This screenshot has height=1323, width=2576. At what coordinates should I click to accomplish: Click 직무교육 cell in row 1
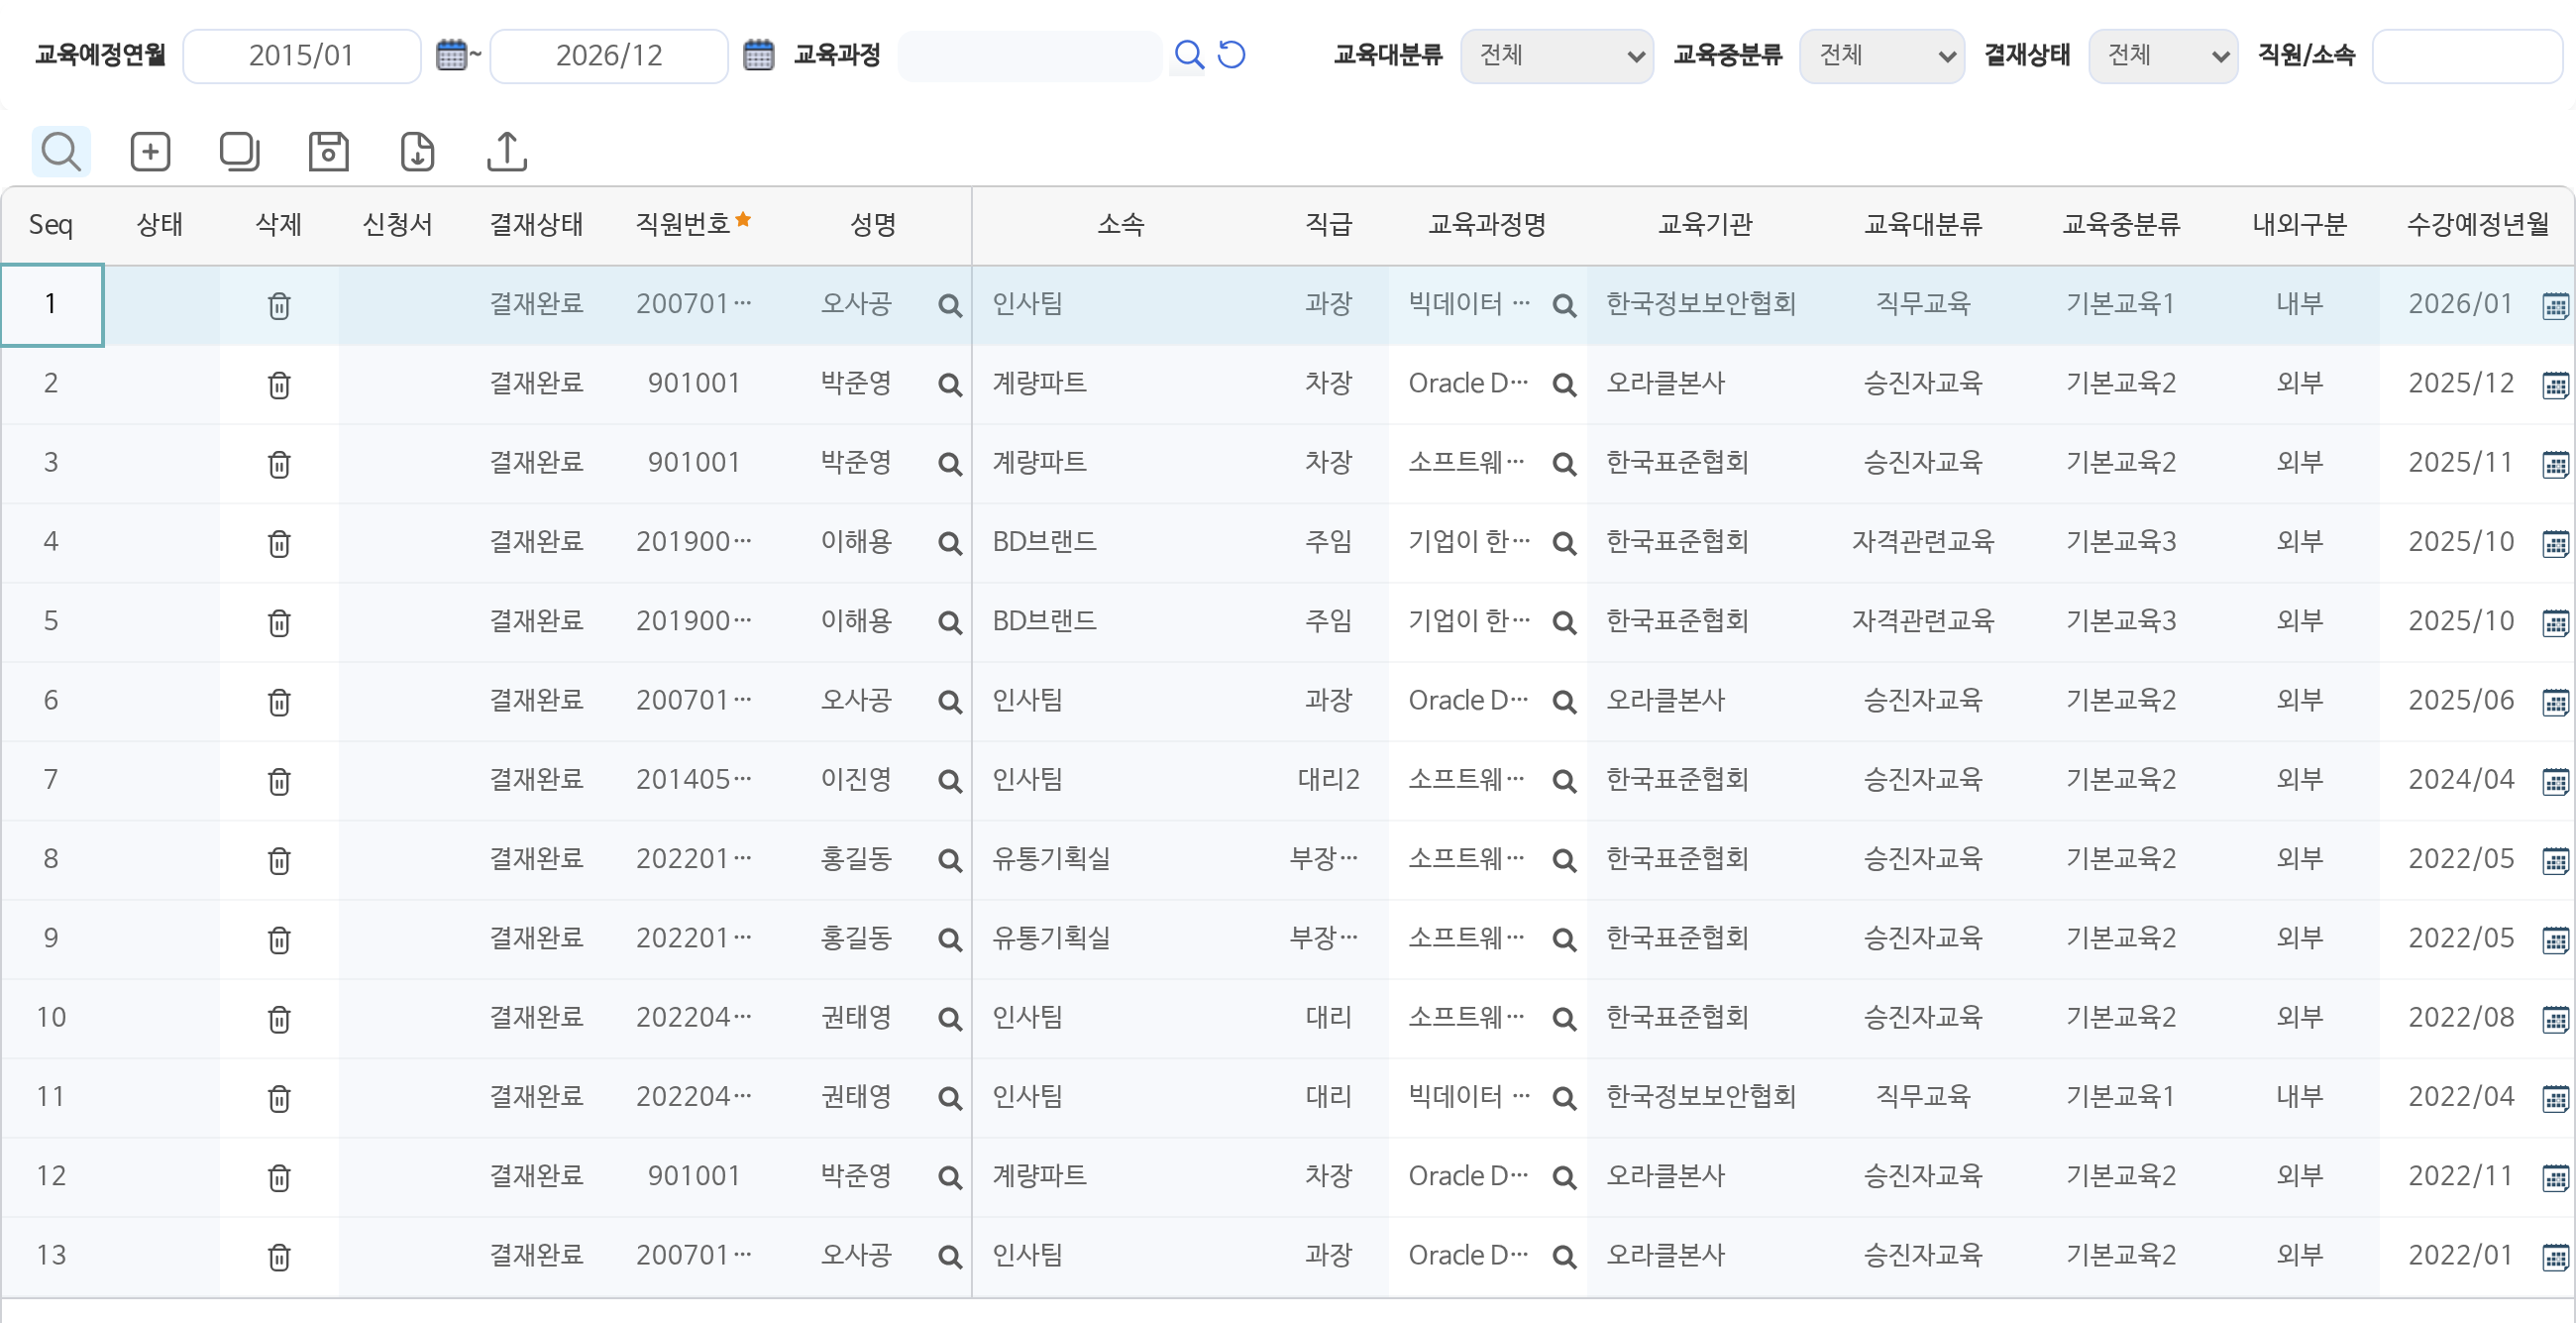1922,304
